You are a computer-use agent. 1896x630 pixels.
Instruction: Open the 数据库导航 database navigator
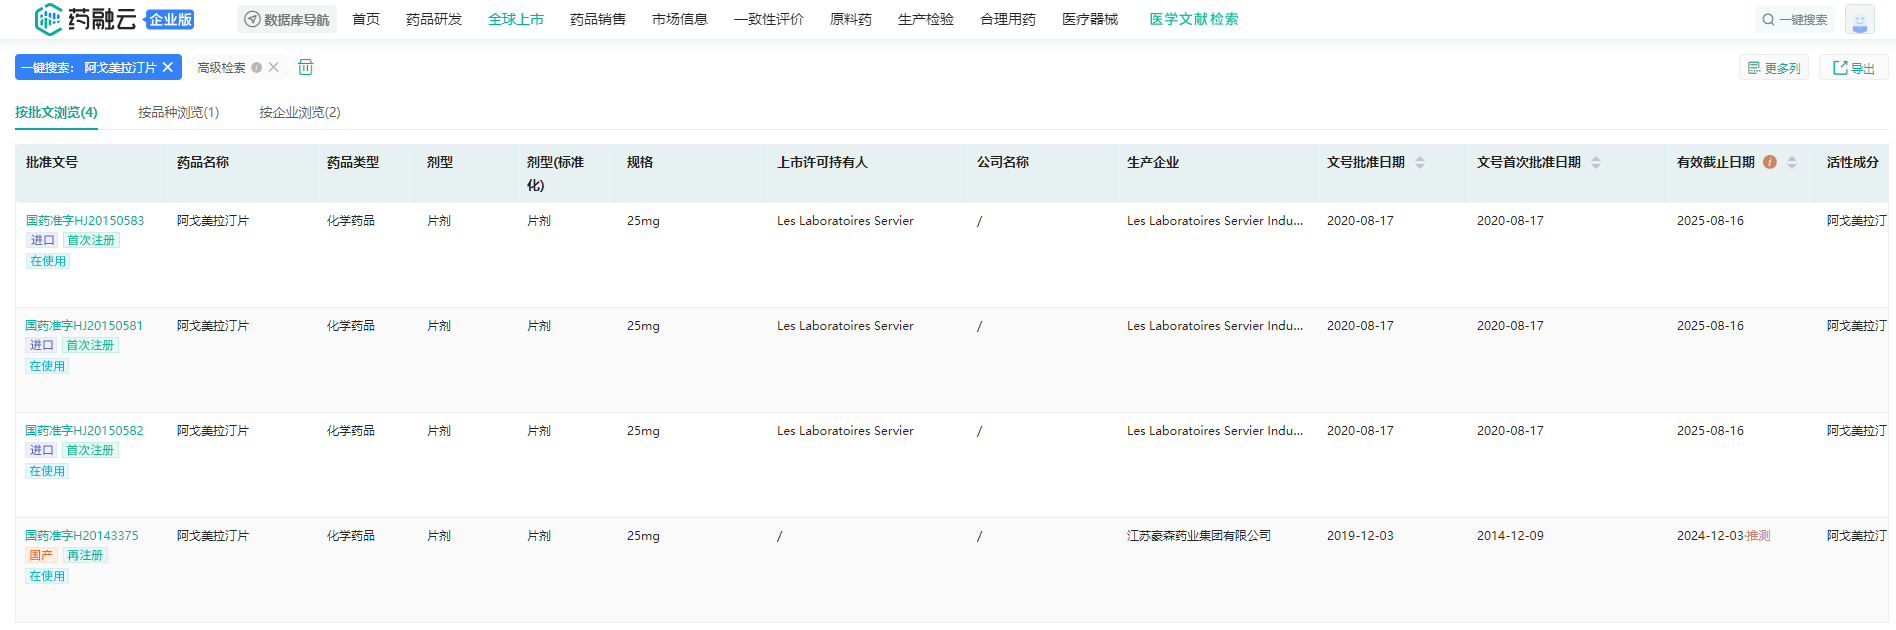pos(287,19)
